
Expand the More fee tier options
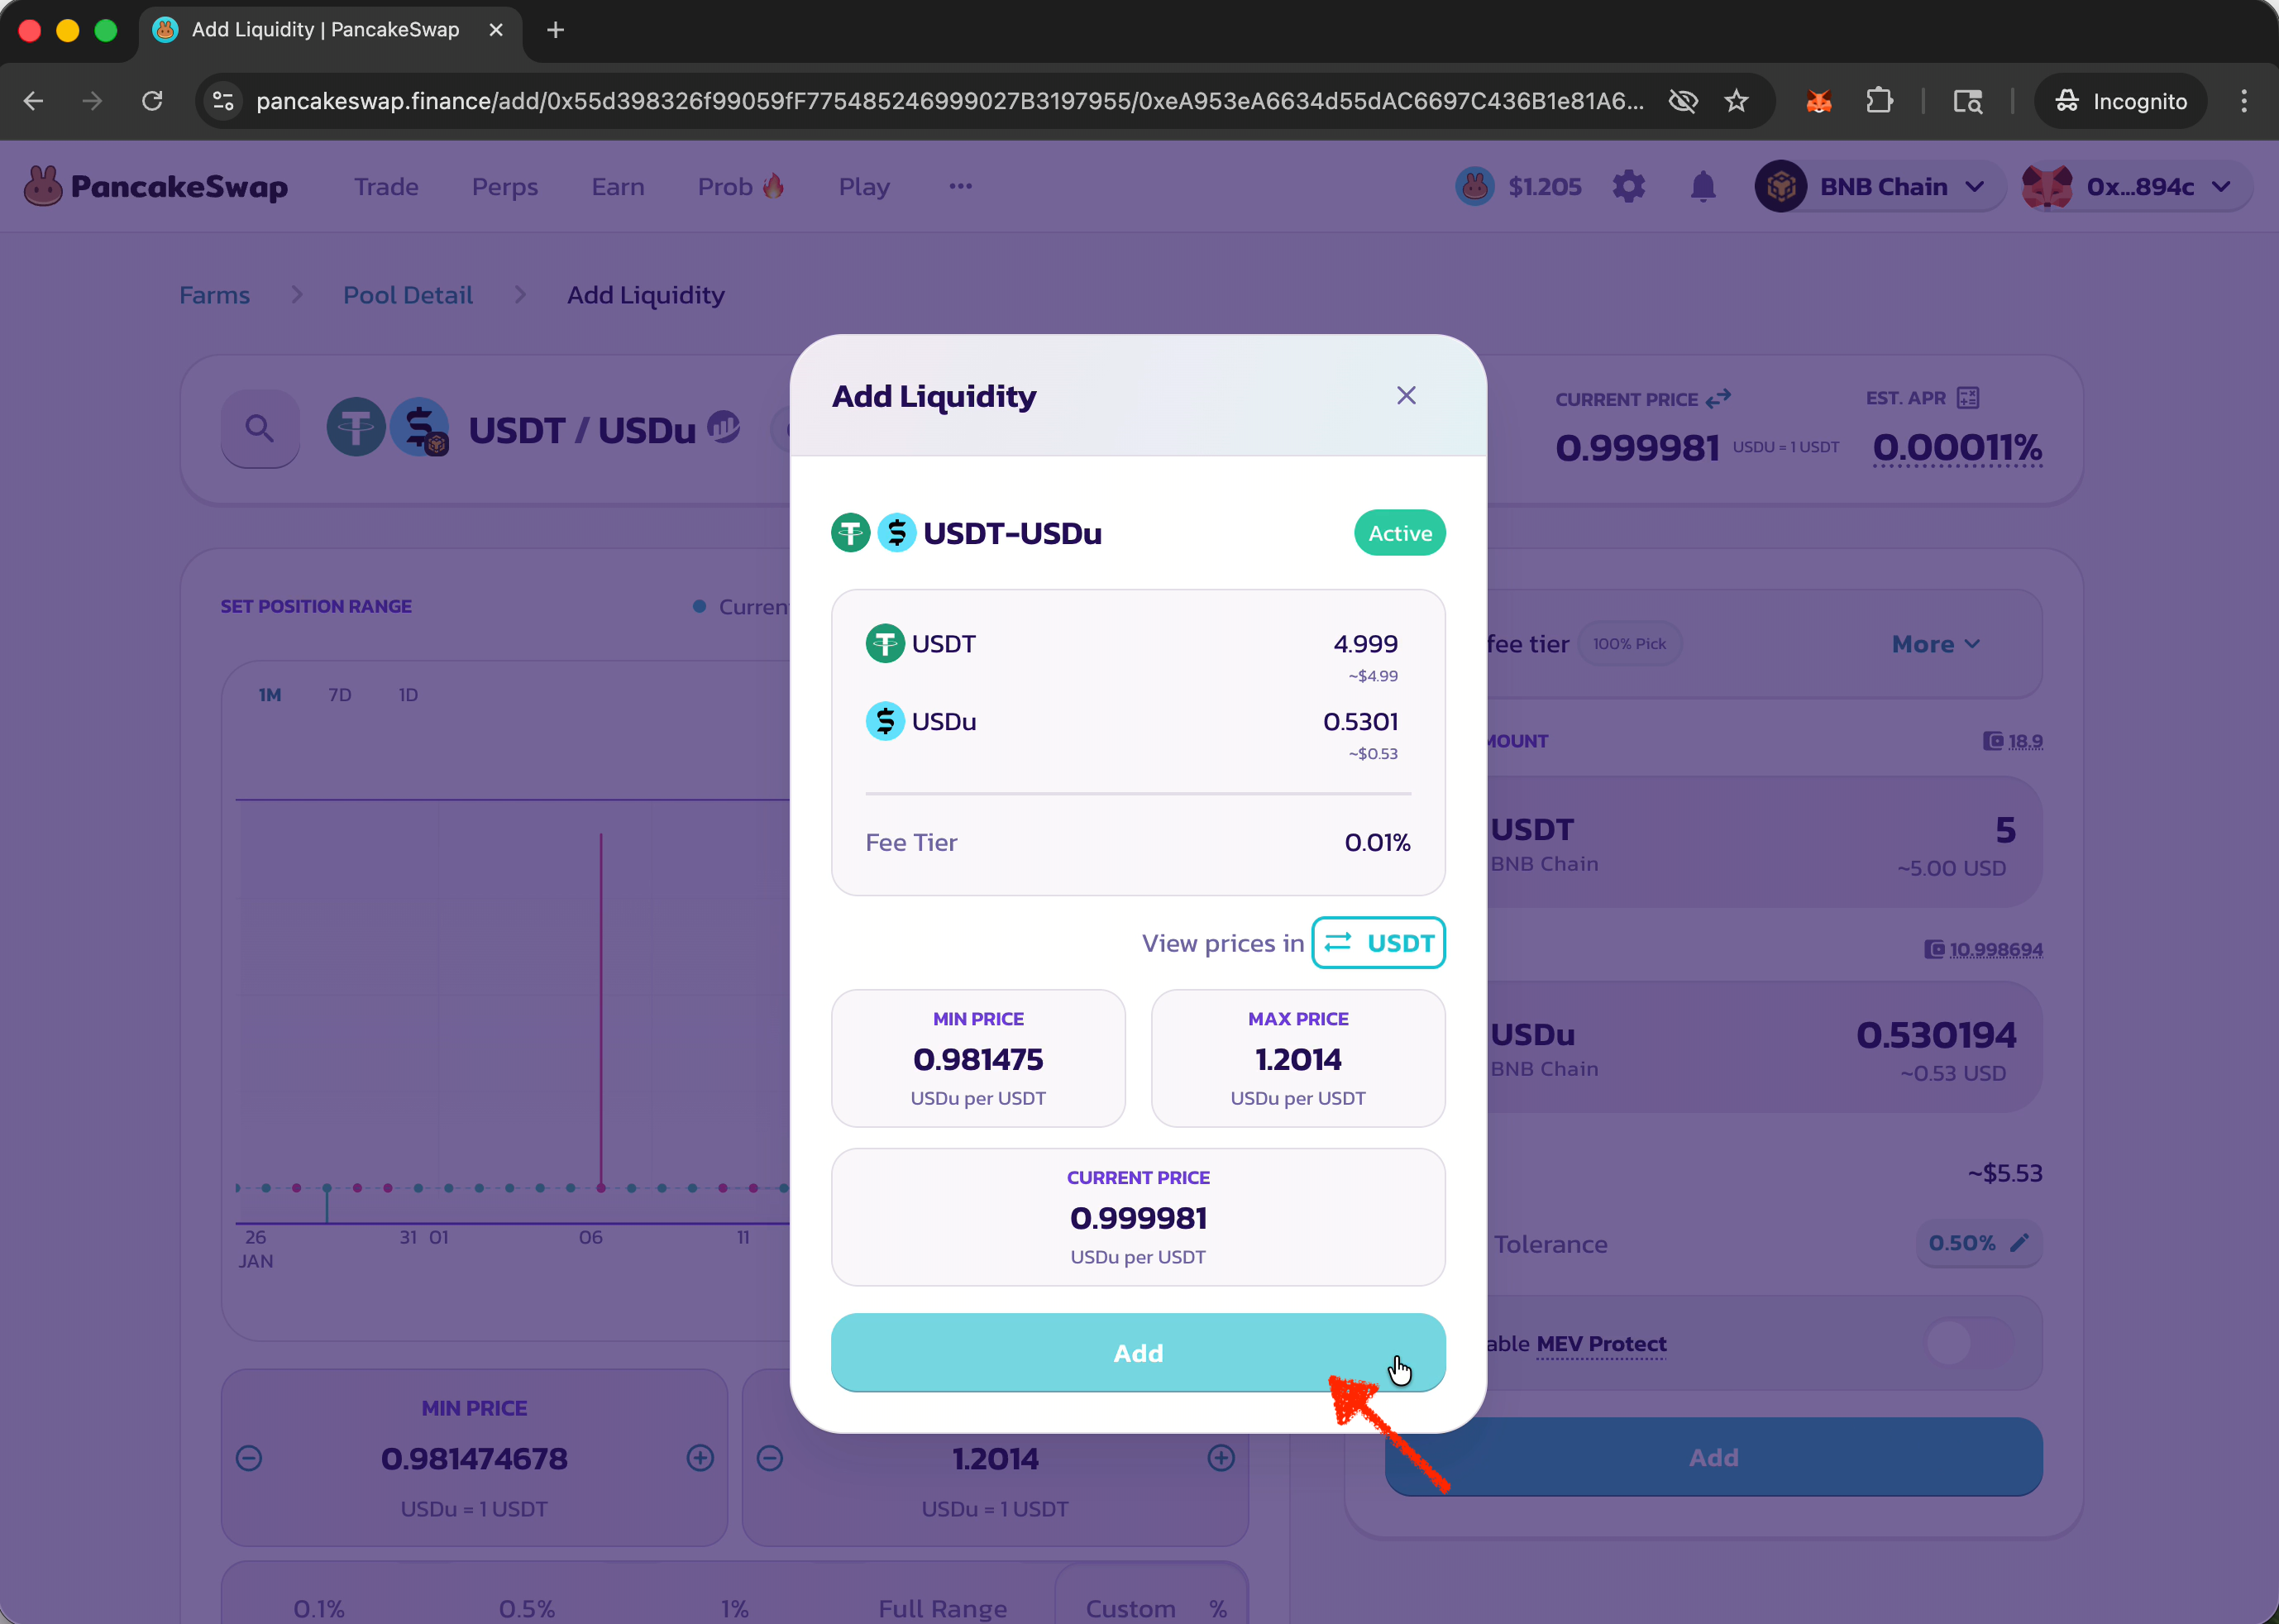[x=1935, y=644]
